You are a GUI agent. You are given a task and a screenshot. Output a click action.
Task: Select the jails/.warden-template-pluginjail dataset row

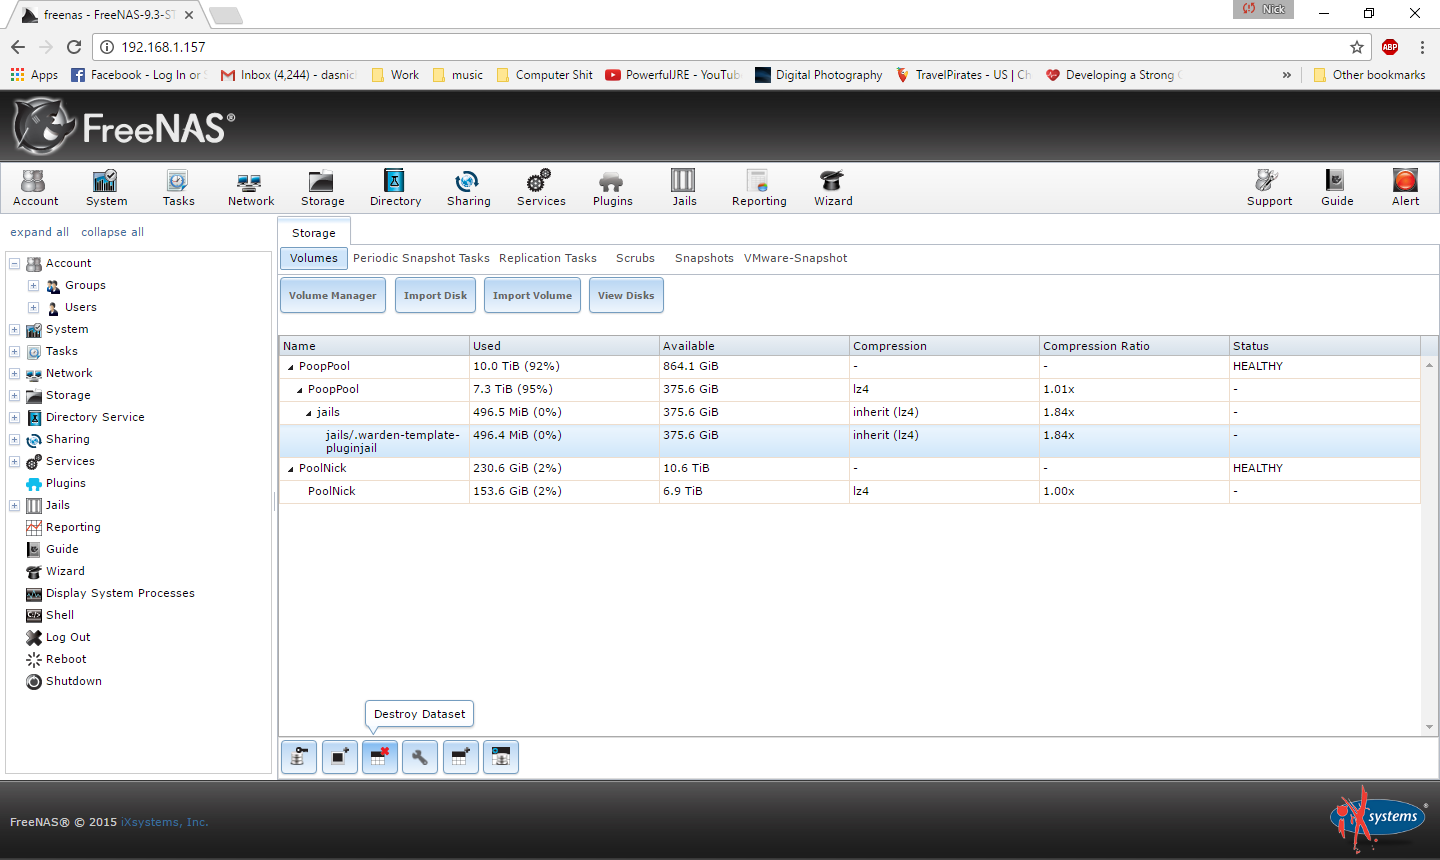850,441
